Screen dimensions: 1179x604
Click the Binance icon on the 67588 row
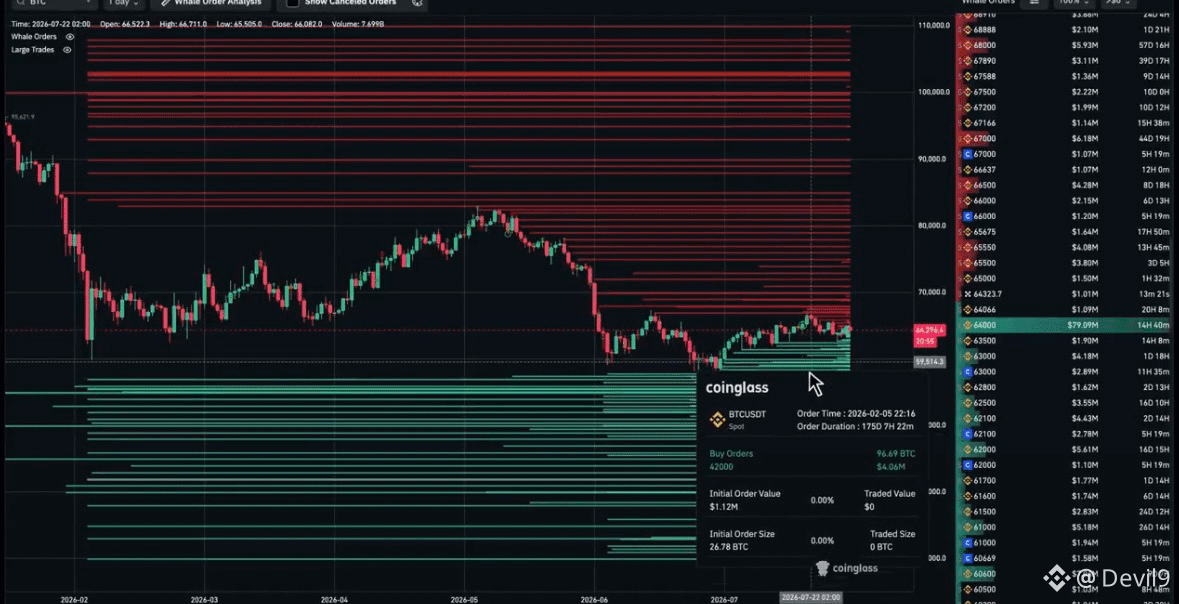pos(968,76)
